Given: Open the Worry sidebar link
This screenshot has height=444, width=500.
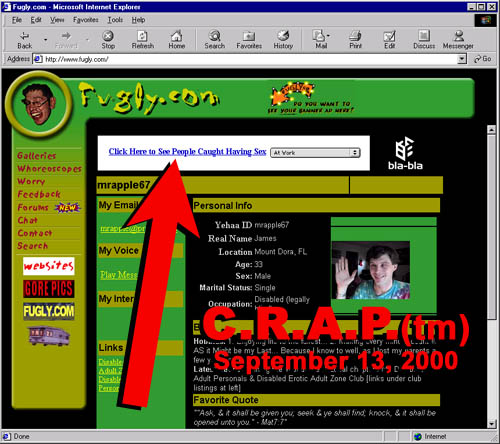Looking at the screenshot, I should pos(31,181).
